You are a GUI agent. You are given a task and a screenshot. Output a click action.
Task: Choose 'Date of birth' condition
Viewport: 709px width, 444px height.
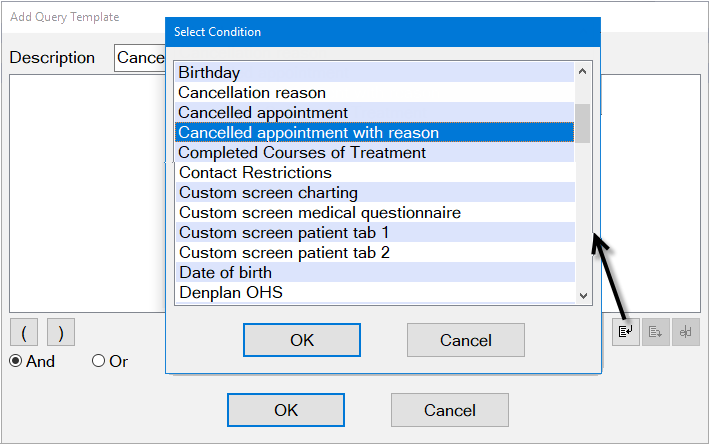tap(374, 272)
